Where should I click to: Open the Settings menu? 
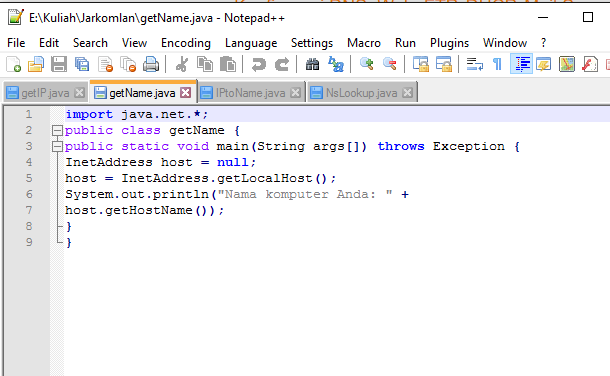(x=312, y=43)
